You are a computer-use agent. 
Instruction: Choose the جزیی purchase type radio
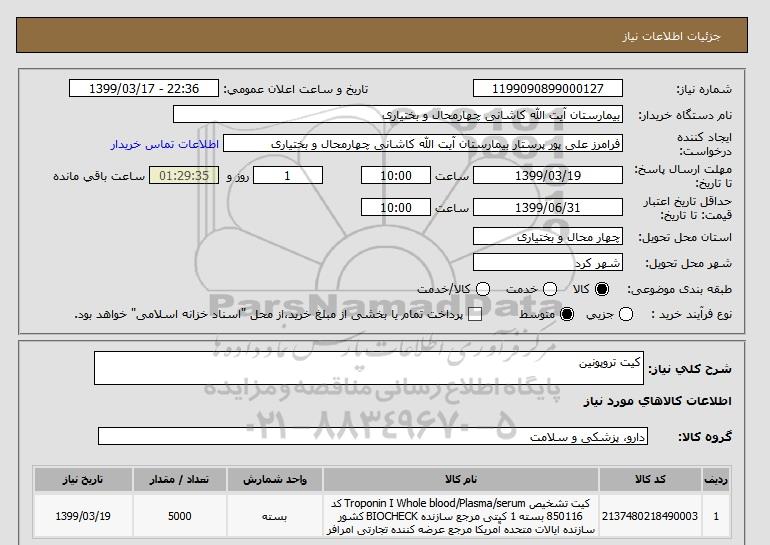626,314
